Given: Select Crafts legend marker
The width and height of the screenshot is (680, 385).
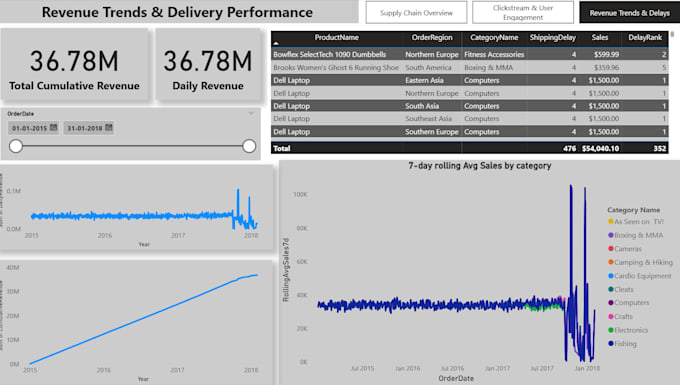Looking at the screenshot, I should tap(611, 316).
